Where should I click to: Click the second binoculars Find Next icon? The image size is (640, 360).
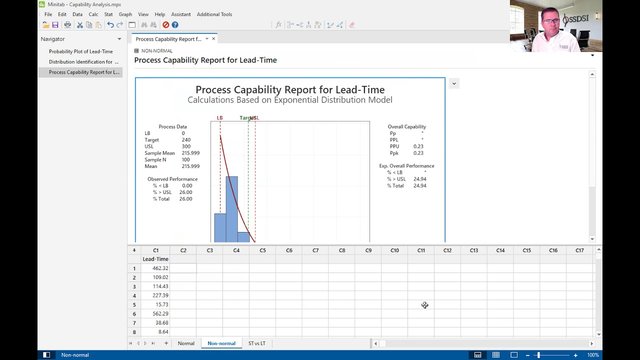coord(153,25)
